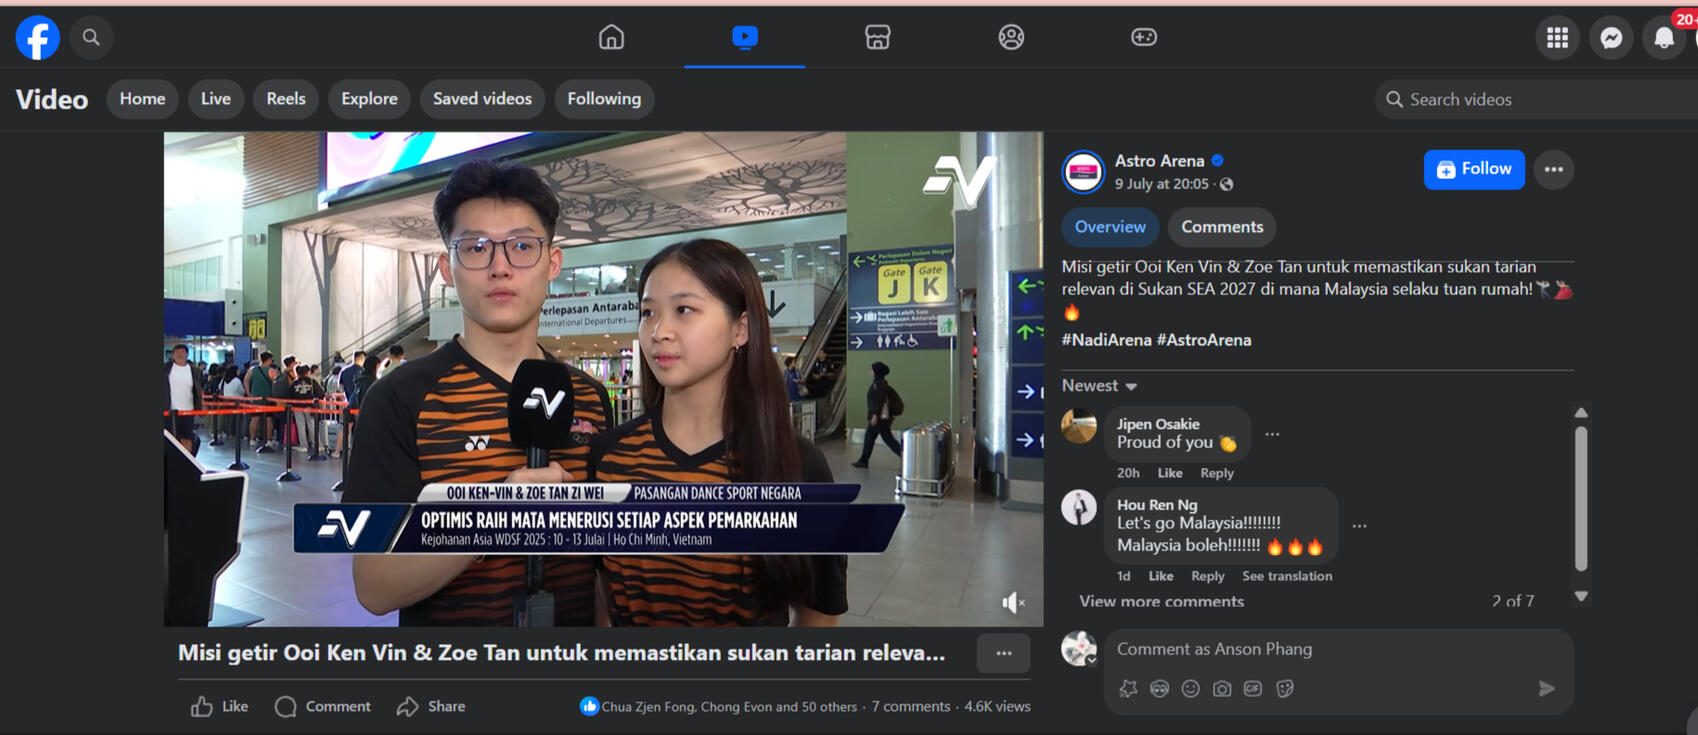This screenshot has height=735, width=1698.
Task: Open Messenger from the top bar
Action: pos(1611,38)
